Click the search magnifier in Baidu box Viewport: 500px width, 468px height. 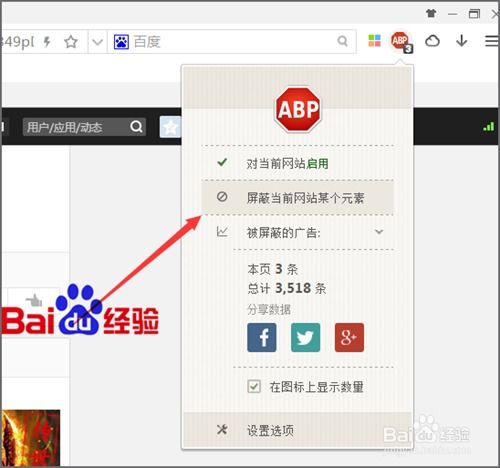(342, 41)
